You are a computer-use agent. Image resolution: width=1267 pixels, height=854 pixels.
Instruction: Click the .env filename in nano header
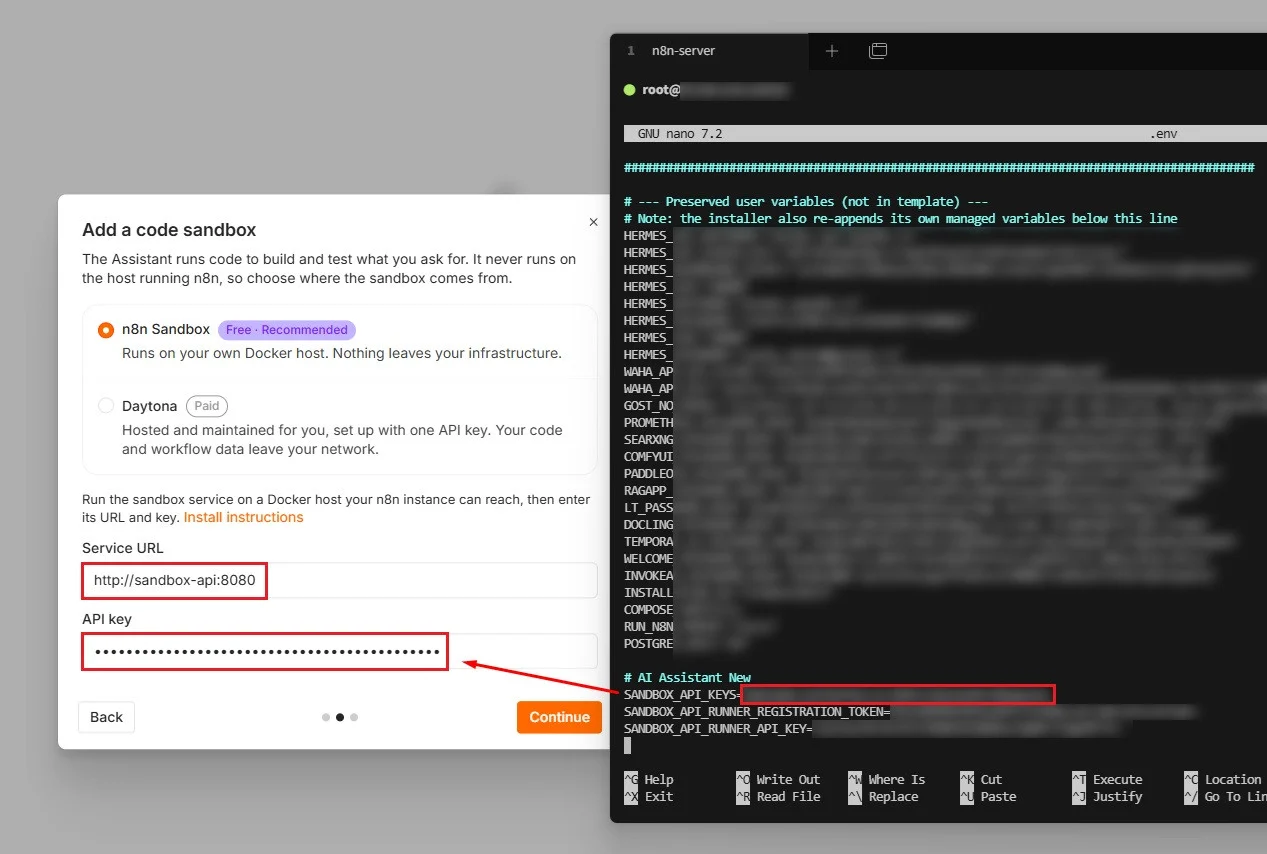(1163, 133)
